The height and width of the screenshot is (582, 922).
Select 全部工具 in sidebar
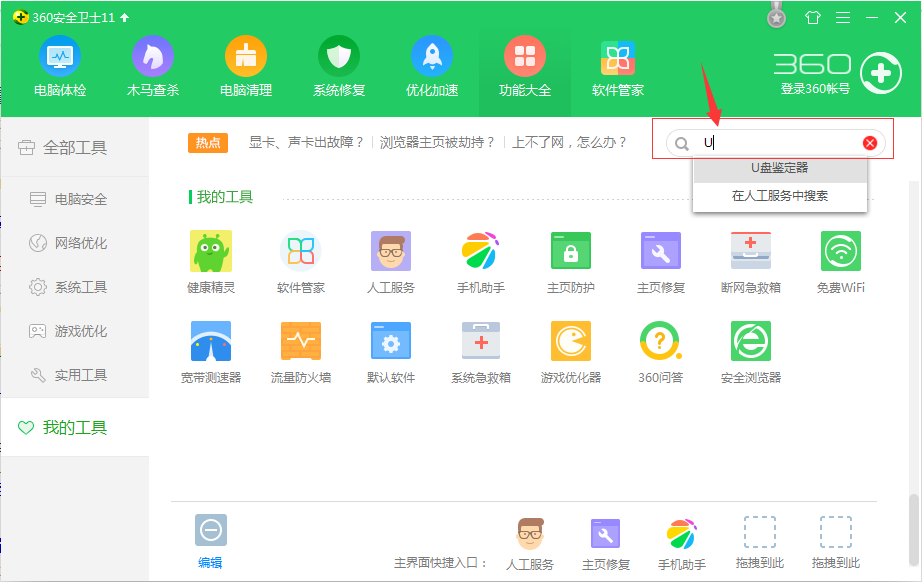click(75, 147)
